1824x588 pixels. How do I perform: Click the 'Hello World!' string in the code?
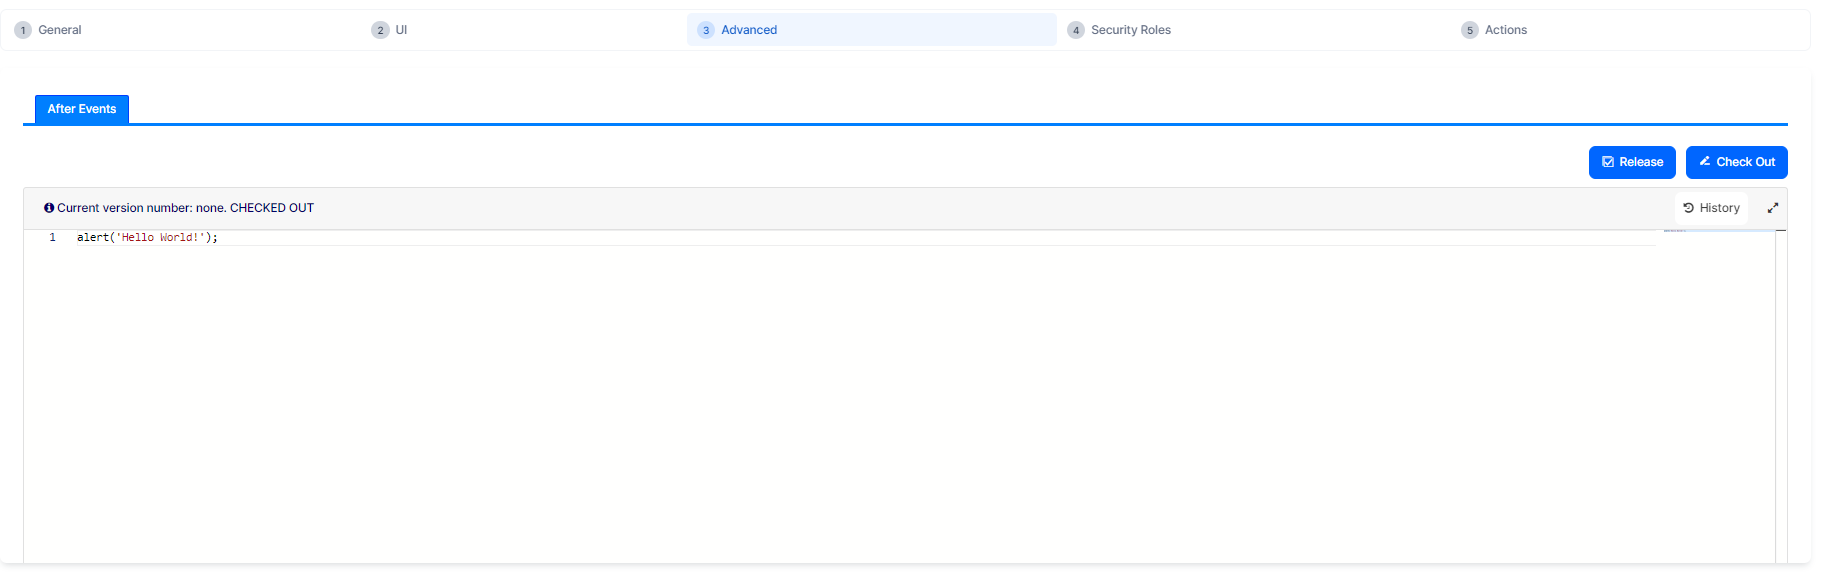(160, 238)
